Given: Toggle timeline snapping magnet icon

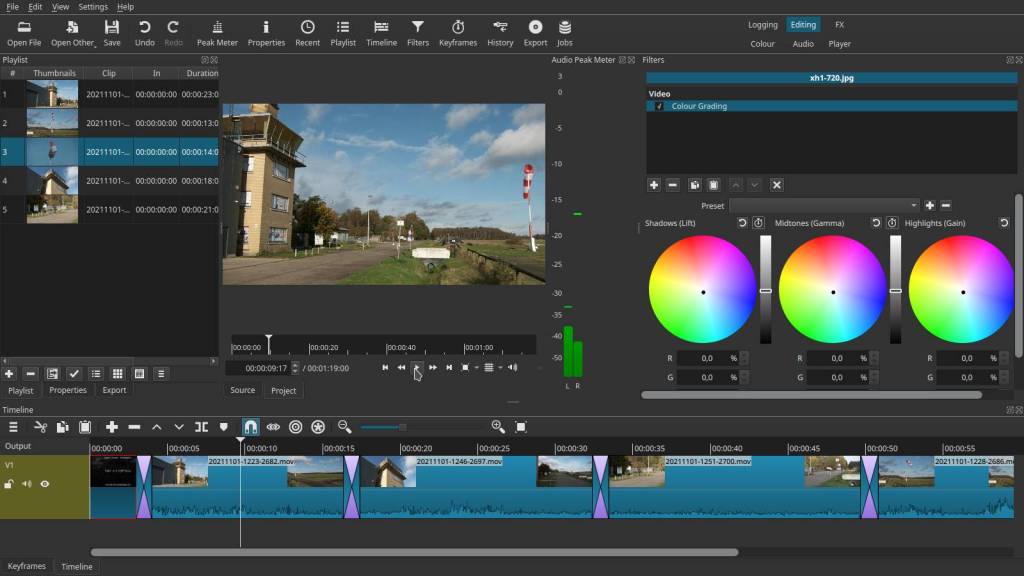Looking at the screenshot, I should [250, 427].
